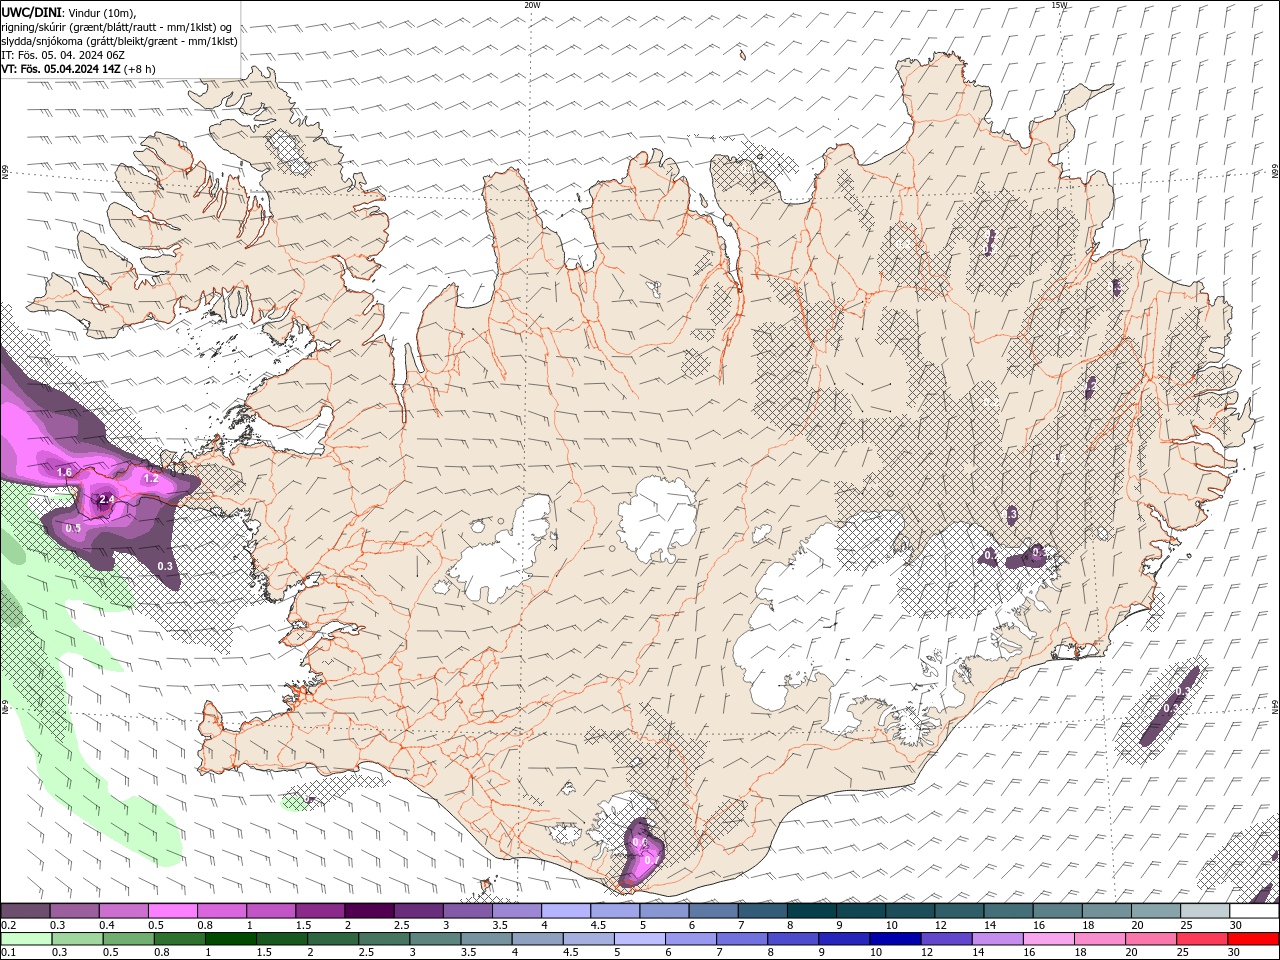Click the 15W longitude label
Image resolution: width=1280 pixels, height=960 pixels.
click(x=1060, y=5)
